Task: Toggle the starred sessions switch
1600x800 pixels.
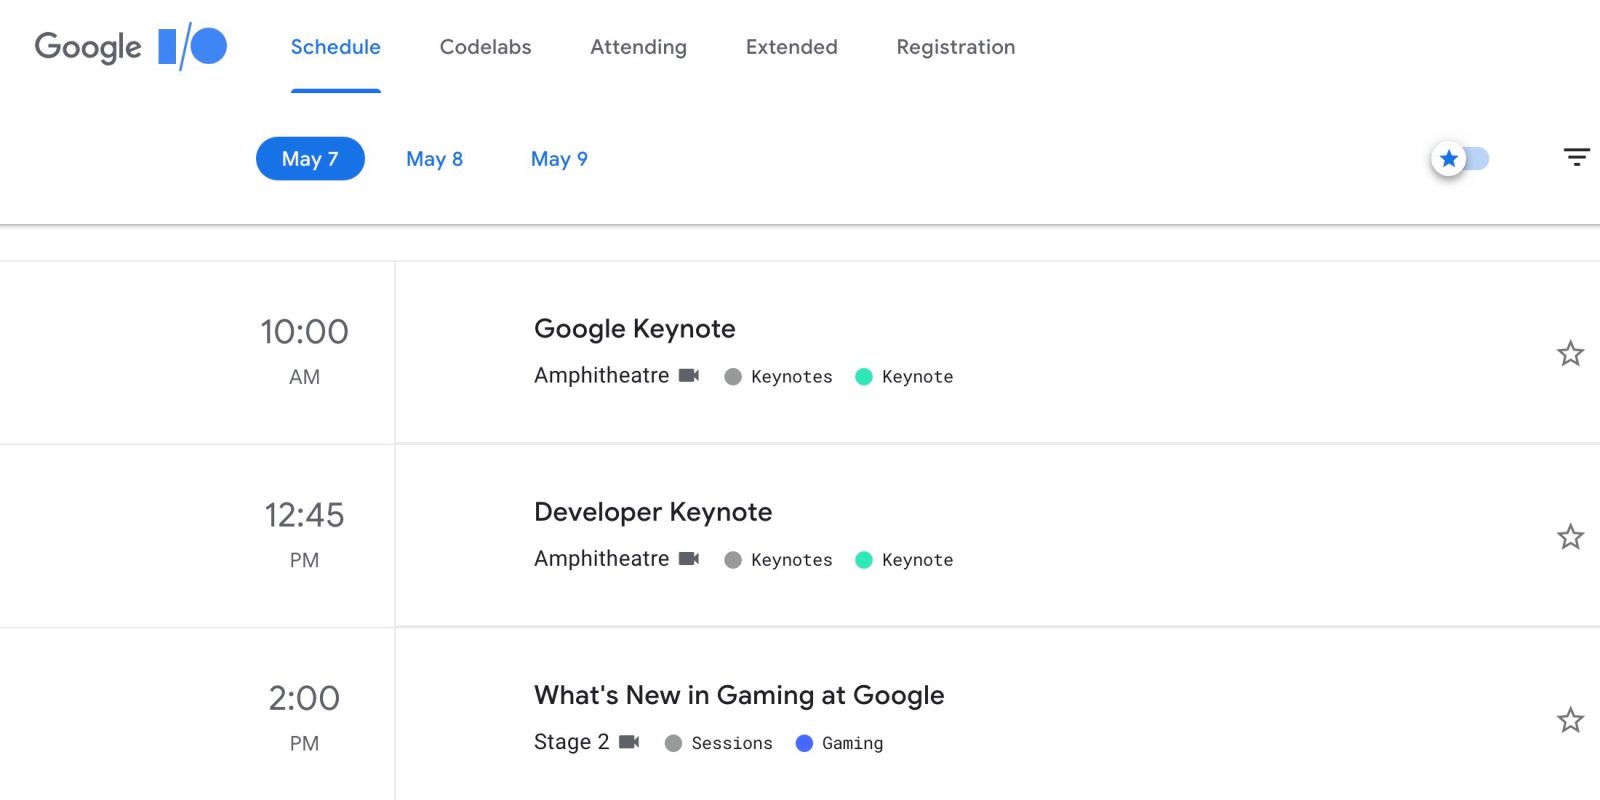Action: point(1459,158)
